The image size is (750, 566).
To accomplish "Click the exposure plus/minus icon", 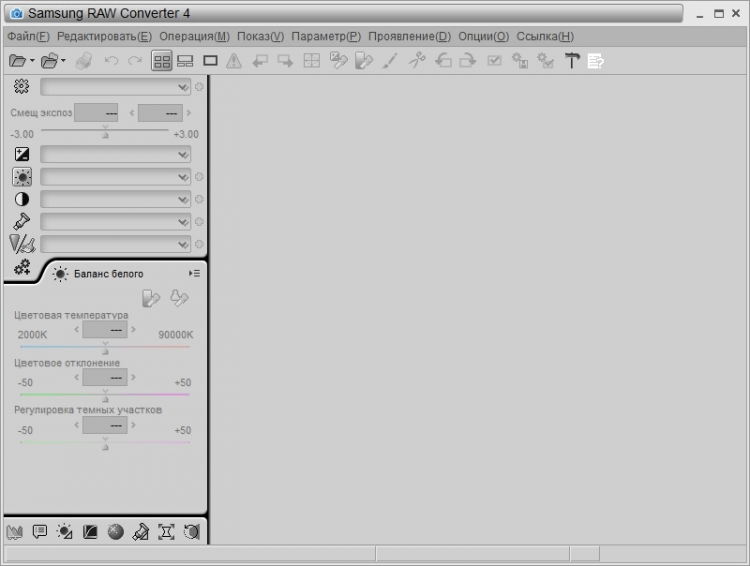I will click(x=22, y=154).
